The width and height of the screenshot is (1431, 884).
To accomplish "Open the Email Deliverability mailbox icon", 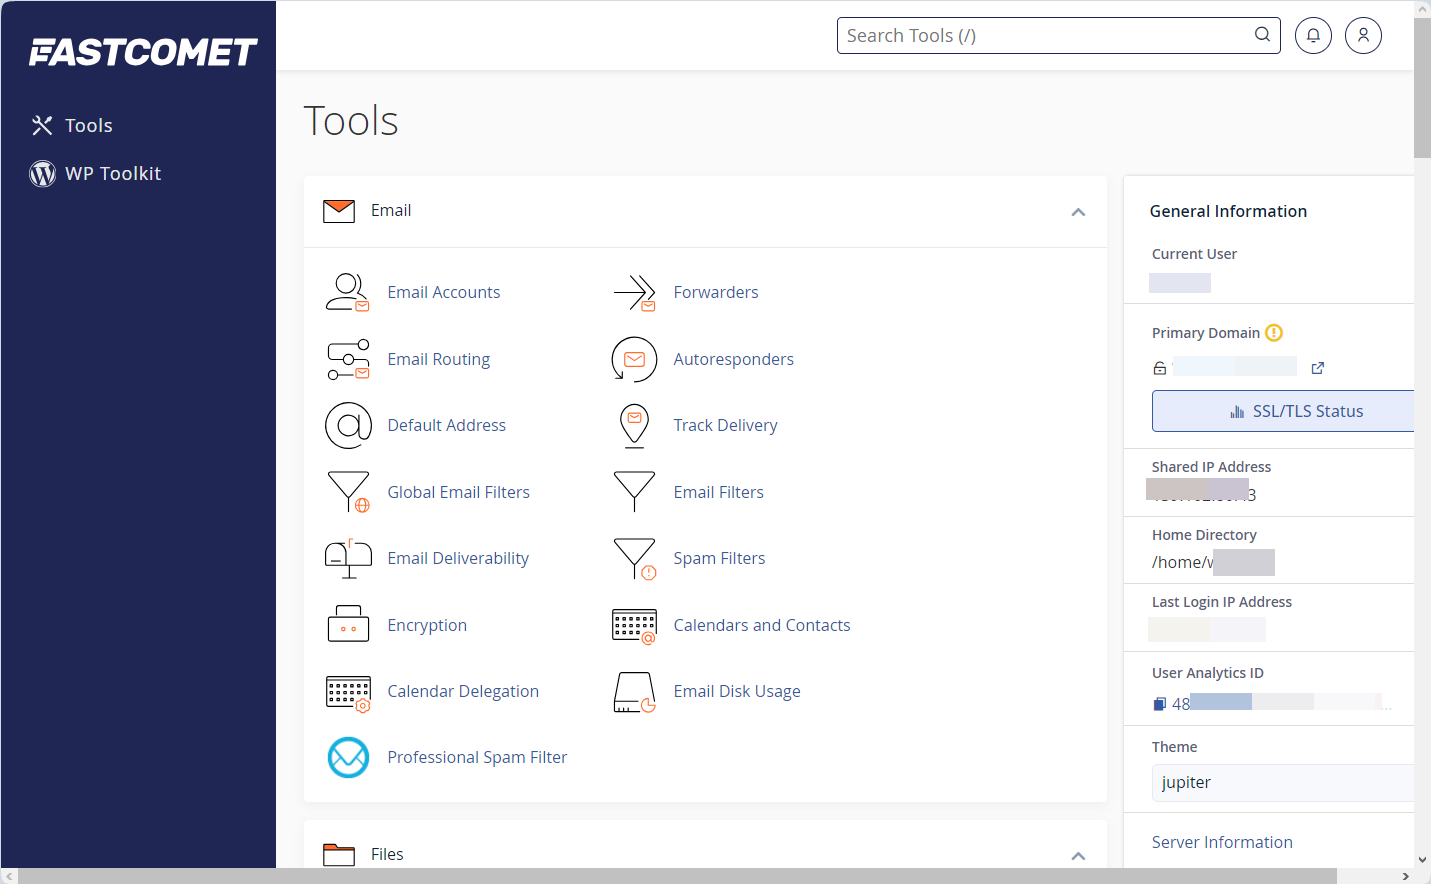I will (348, 558).
